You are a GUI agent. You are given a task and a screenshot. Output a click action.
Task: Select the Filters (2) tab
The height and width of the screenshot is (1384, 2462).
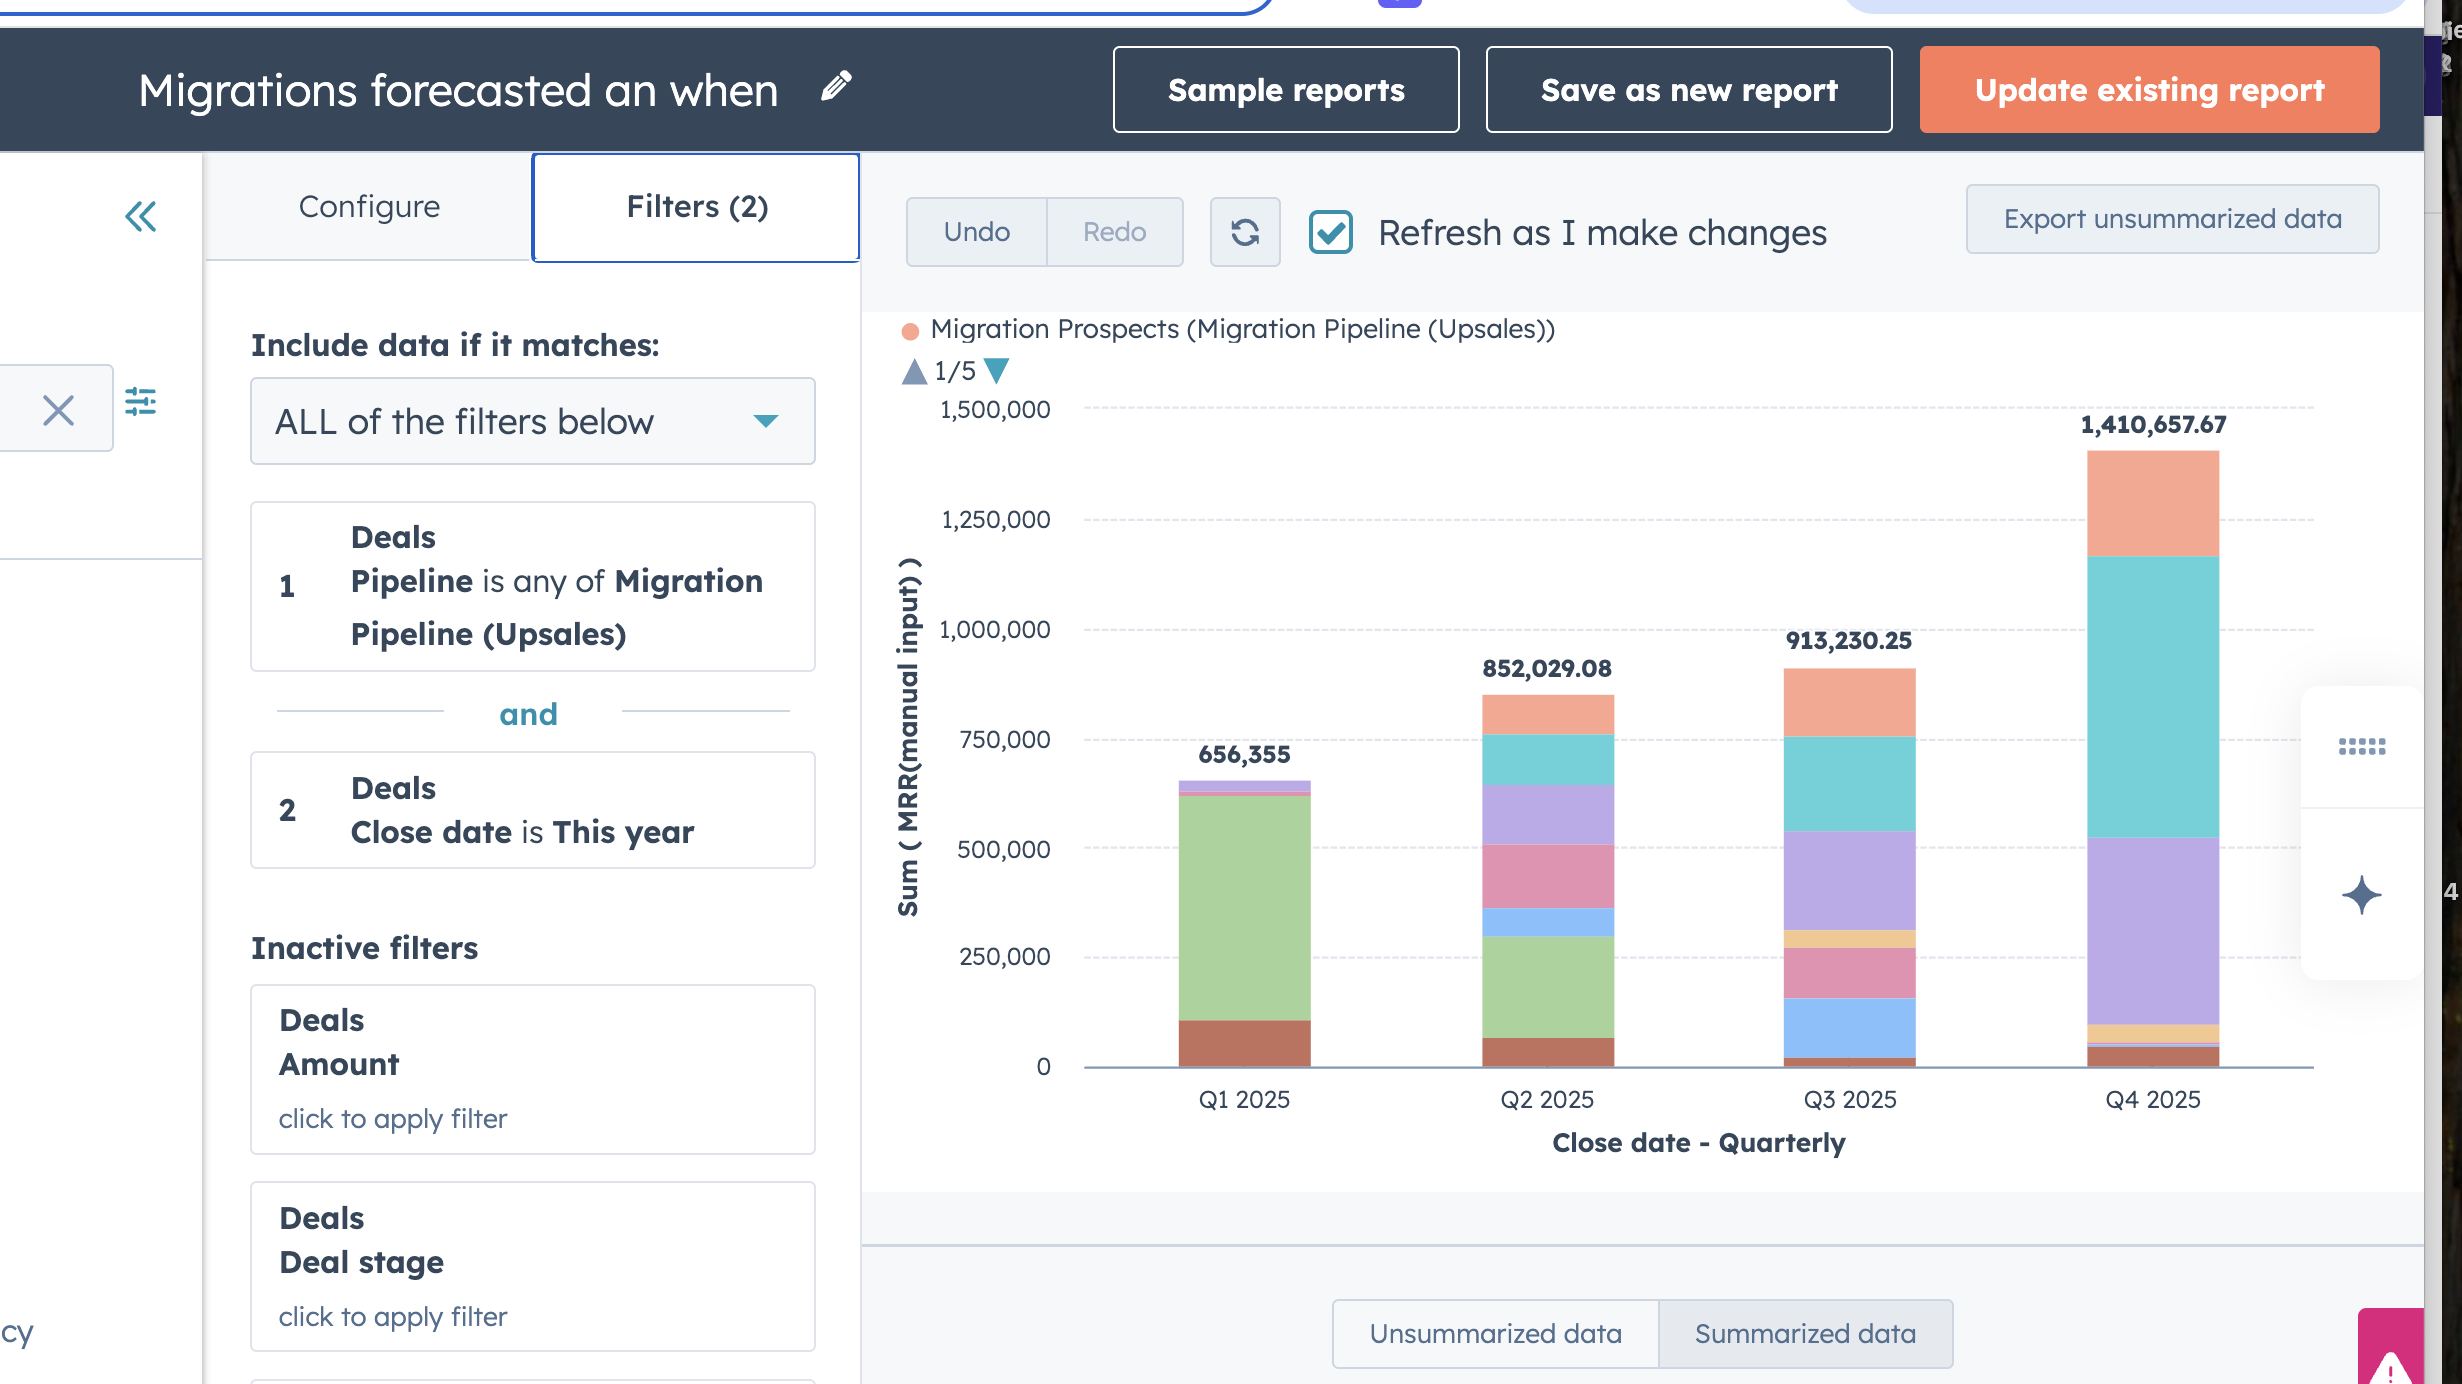tap(696, 207)
